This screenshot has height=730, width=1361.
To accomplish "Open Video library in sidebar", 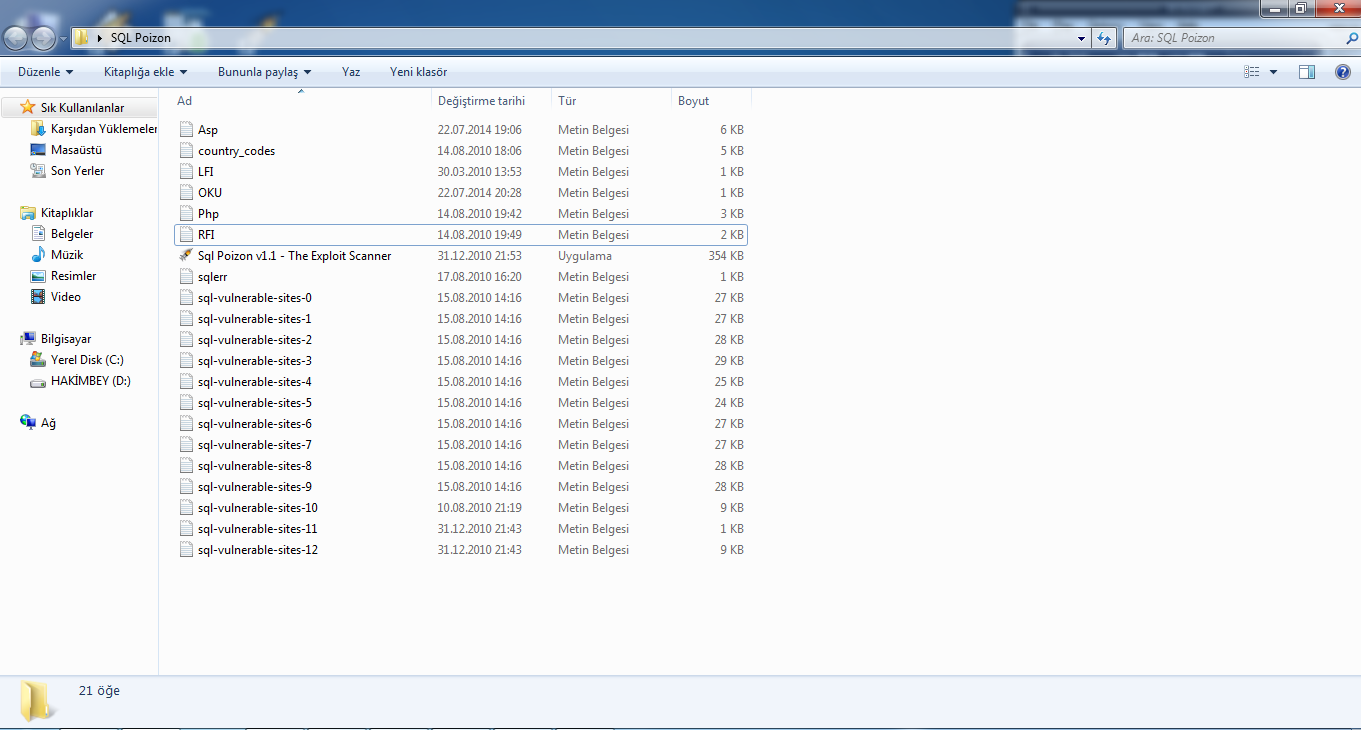I will [x=65, y=297].
